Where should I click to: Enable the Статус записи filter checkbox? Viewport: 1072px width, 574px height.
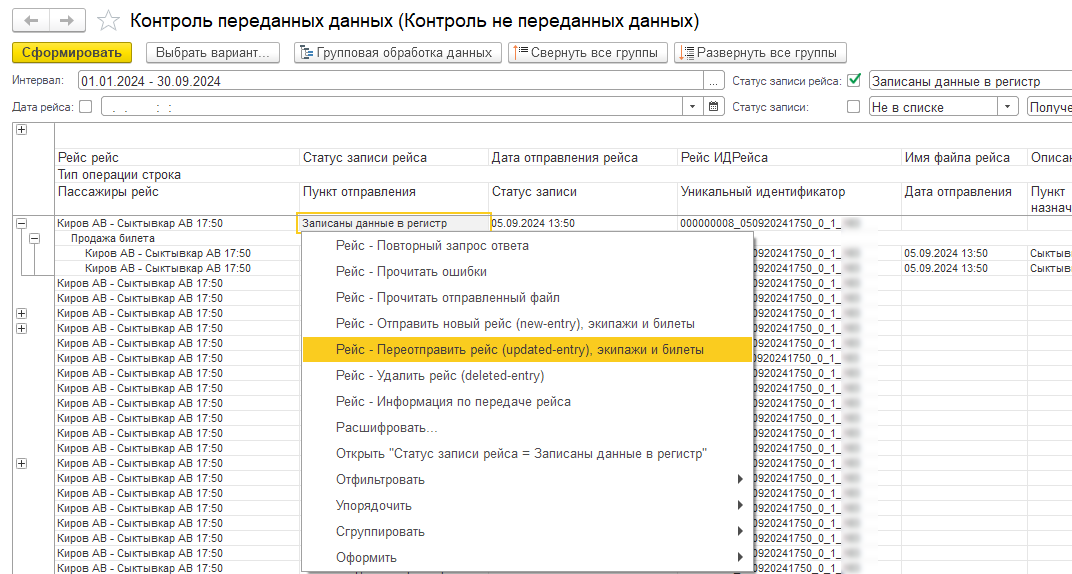point(854,107)
